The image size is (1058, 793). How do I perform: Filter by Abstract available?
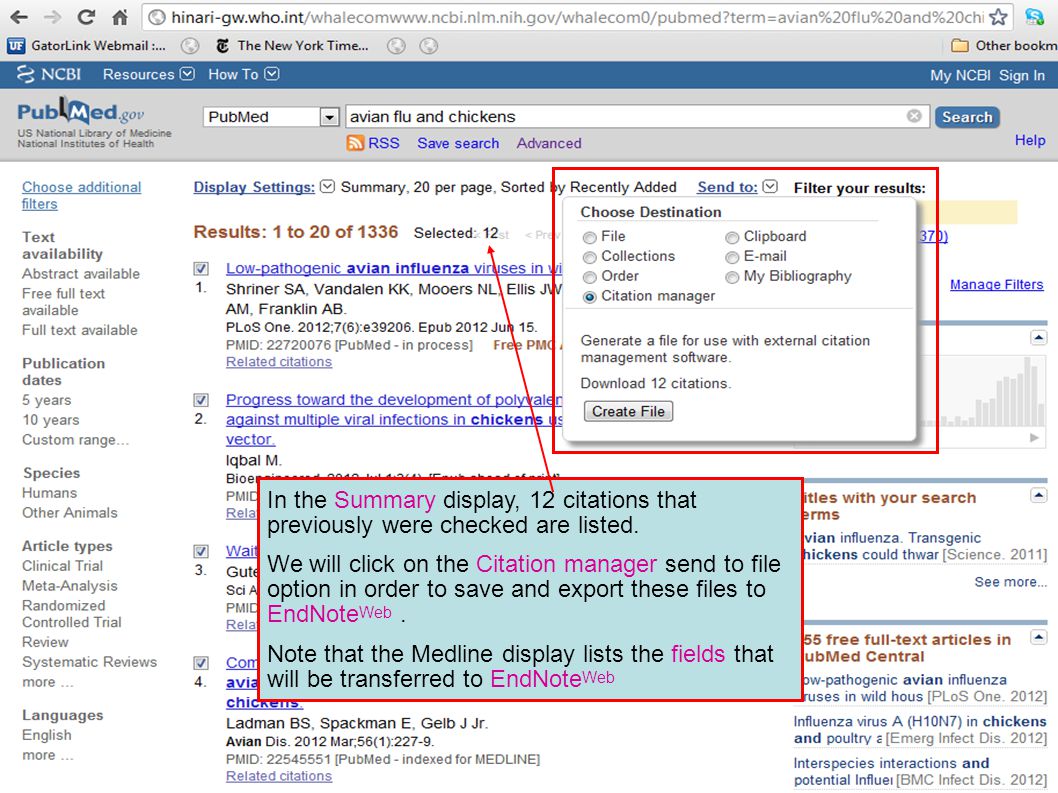click(x=81, y=273)
